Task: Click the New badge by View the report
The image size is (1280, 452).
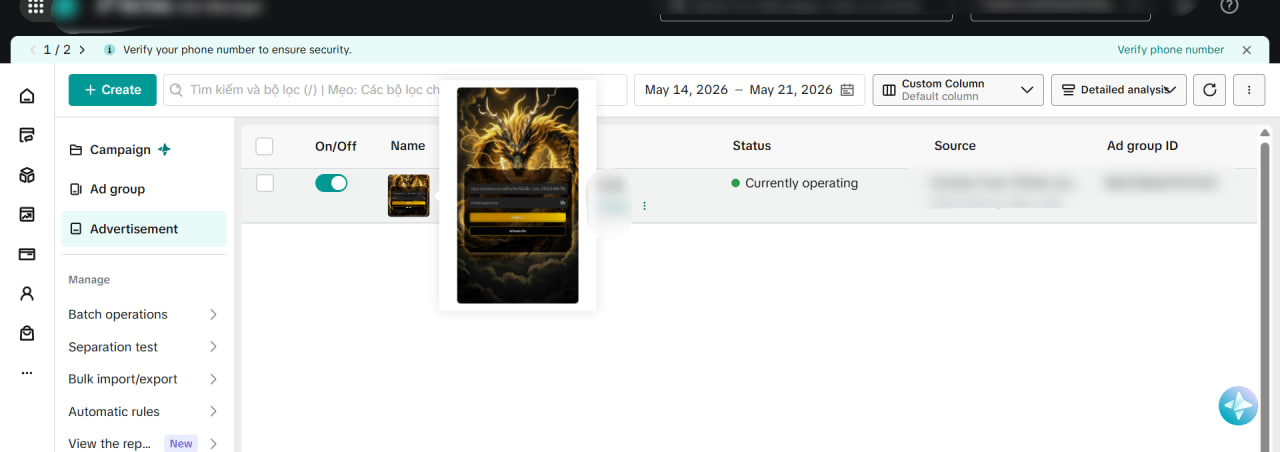Action: pyautogui.click(x=181, y=443)
